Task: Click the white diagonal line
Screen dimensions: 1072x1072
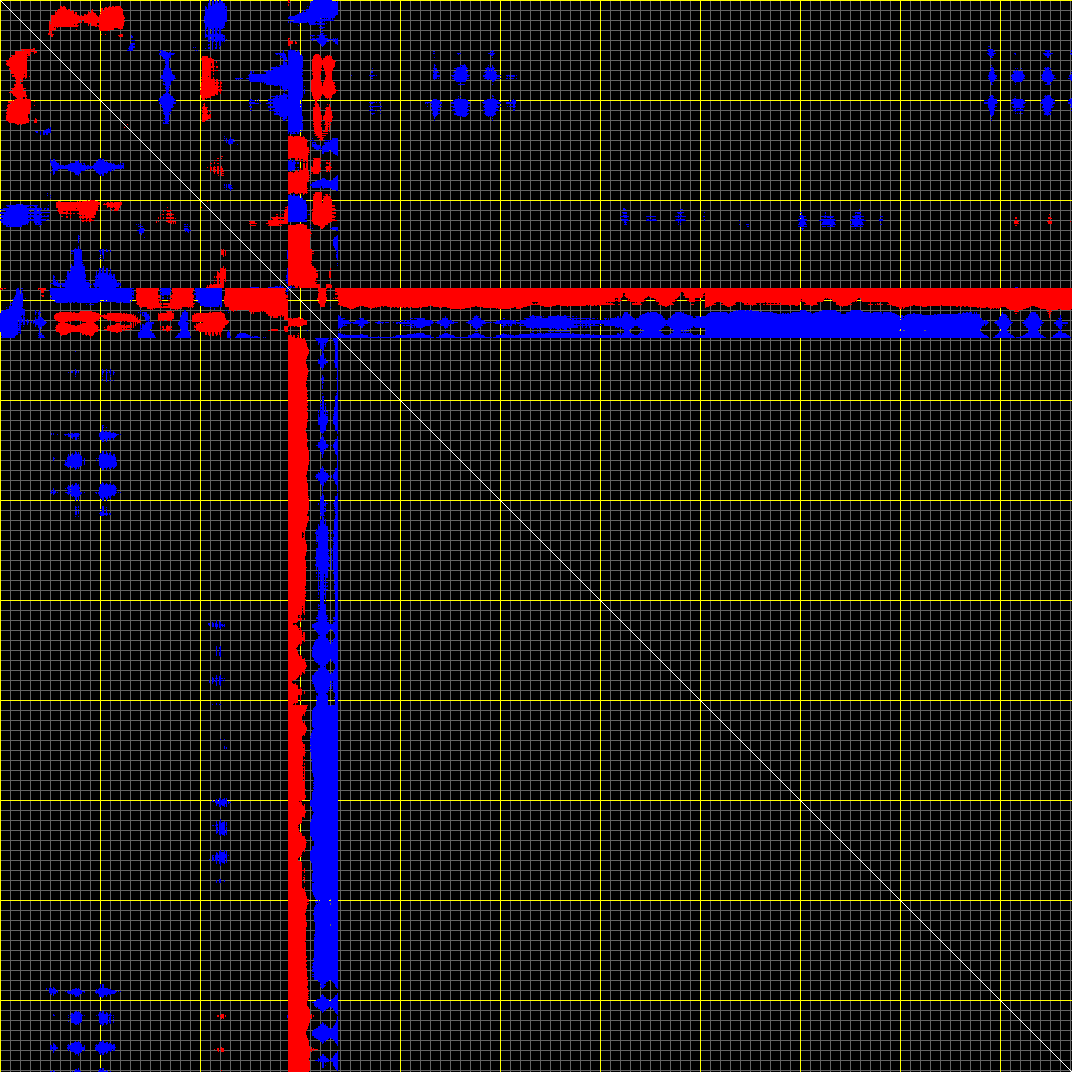Action: pyautogui.click(x=536, y=536)
